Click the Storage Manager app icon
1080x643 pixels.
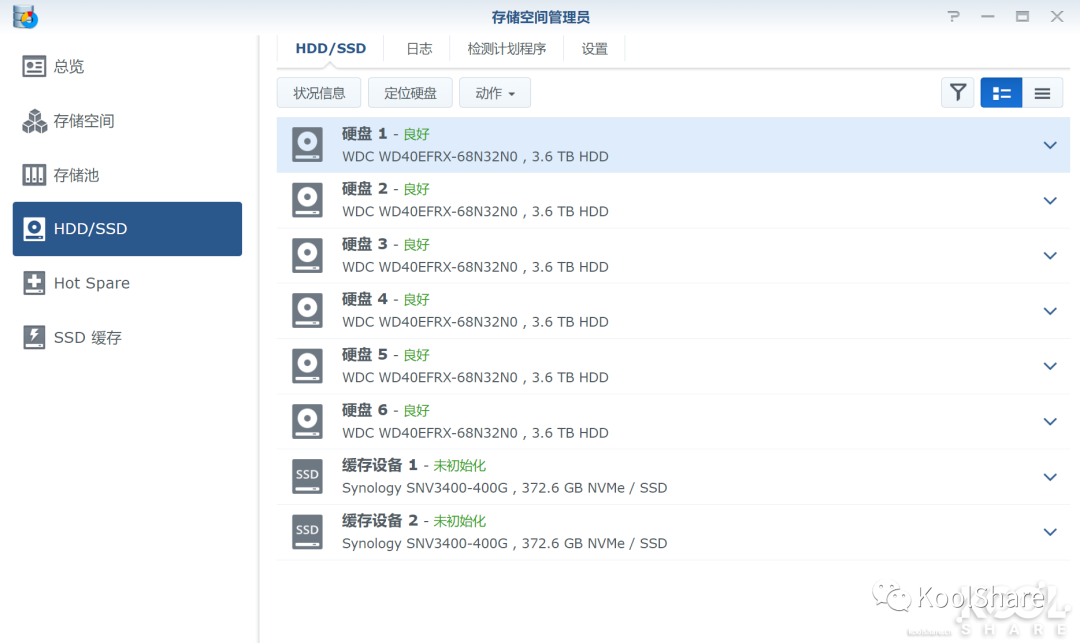click(x=25, y=17)
